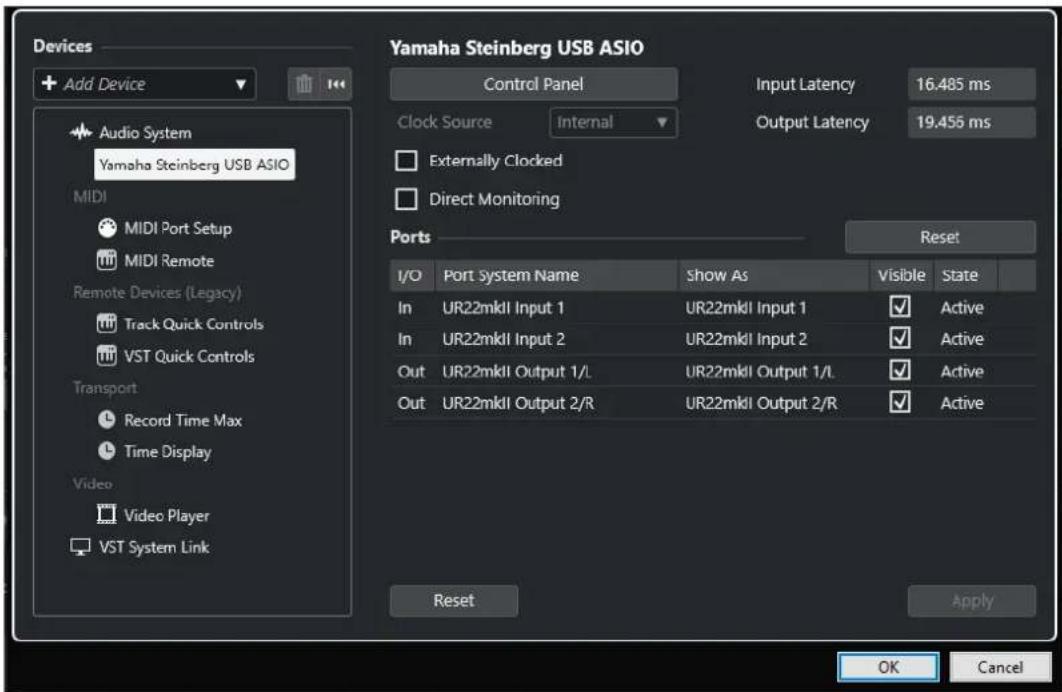Click the Input Latency value 16.485 ms
The image size is (1062, 692).
[x=971, y=84]
